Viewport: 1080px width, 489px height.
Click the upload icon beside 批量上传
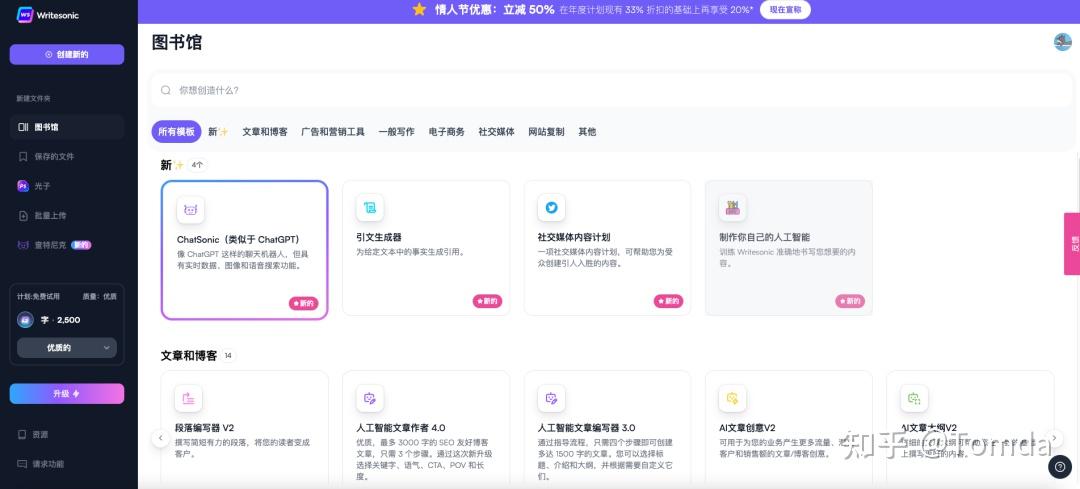(x=23, y=216)
